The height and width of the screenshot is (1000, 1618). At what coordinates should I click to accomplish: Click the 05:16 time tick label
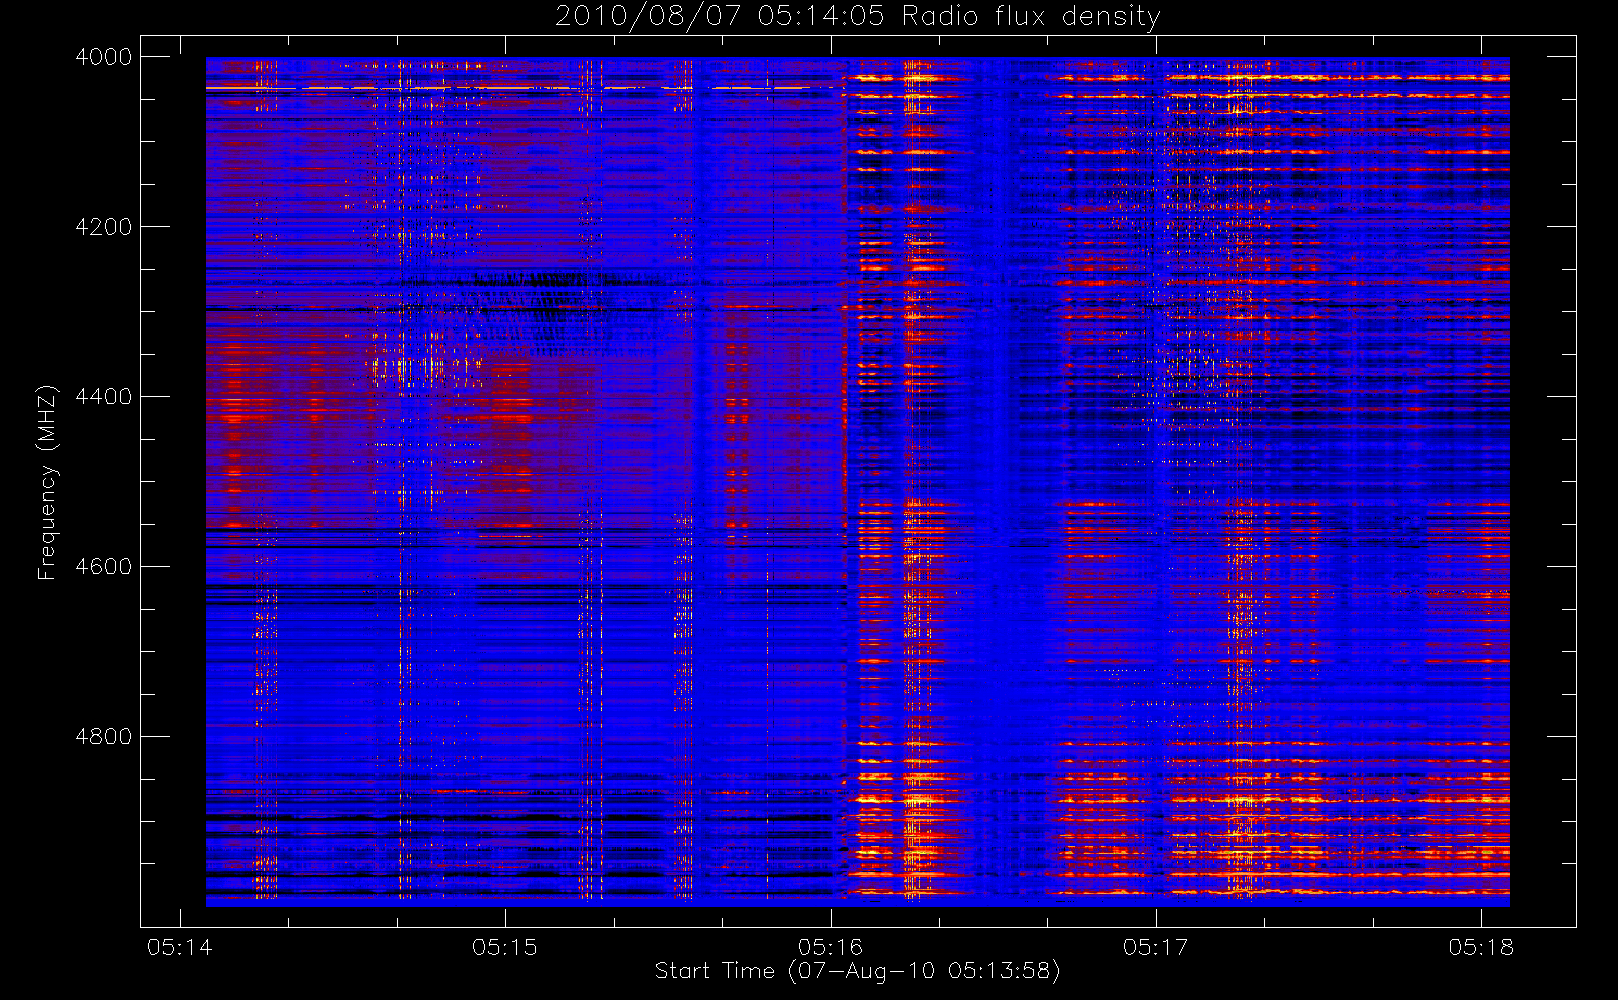tap(830, 947)
